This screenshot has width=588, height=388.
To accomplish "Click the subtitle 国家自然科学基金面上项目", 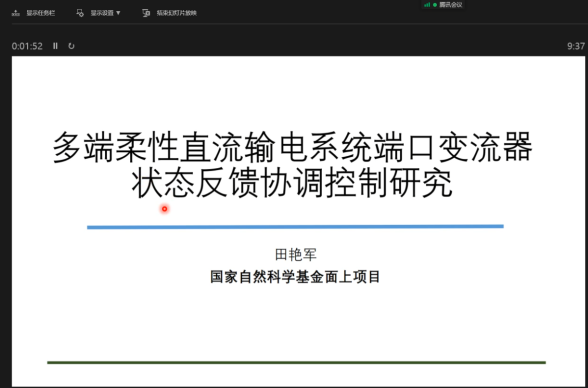I will click(x=295, y=277).
